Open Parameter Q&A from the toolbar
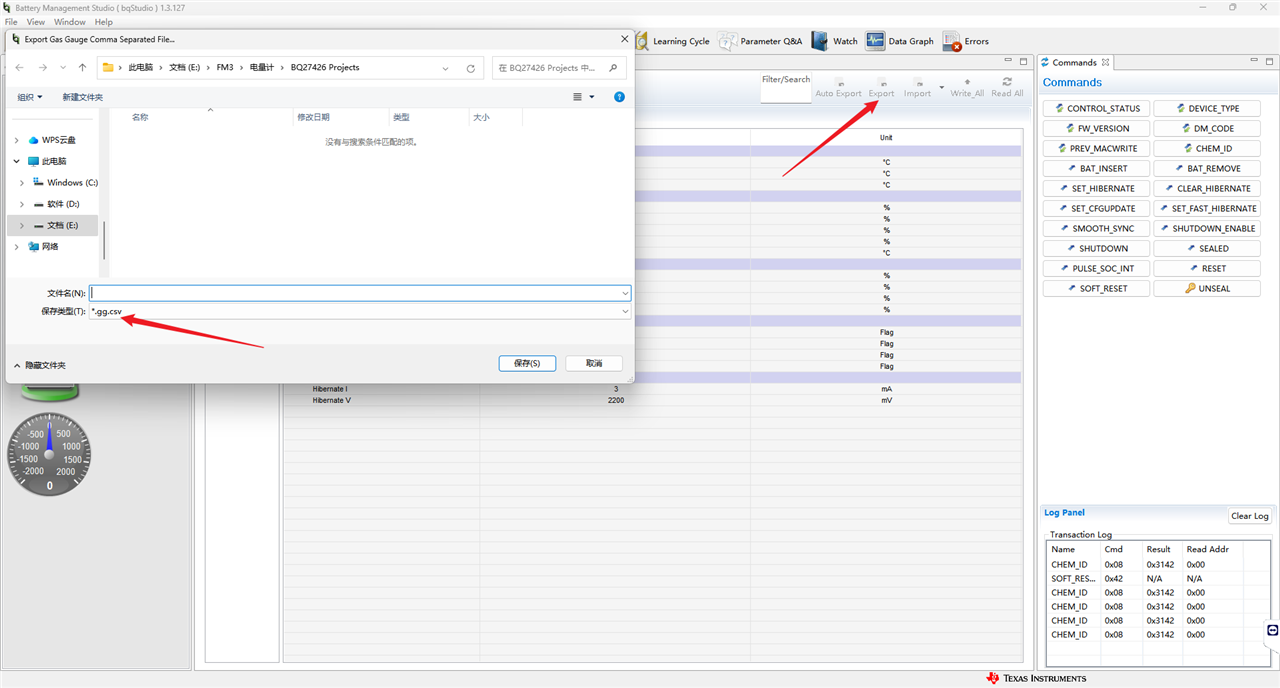 (x=761, y=41)
